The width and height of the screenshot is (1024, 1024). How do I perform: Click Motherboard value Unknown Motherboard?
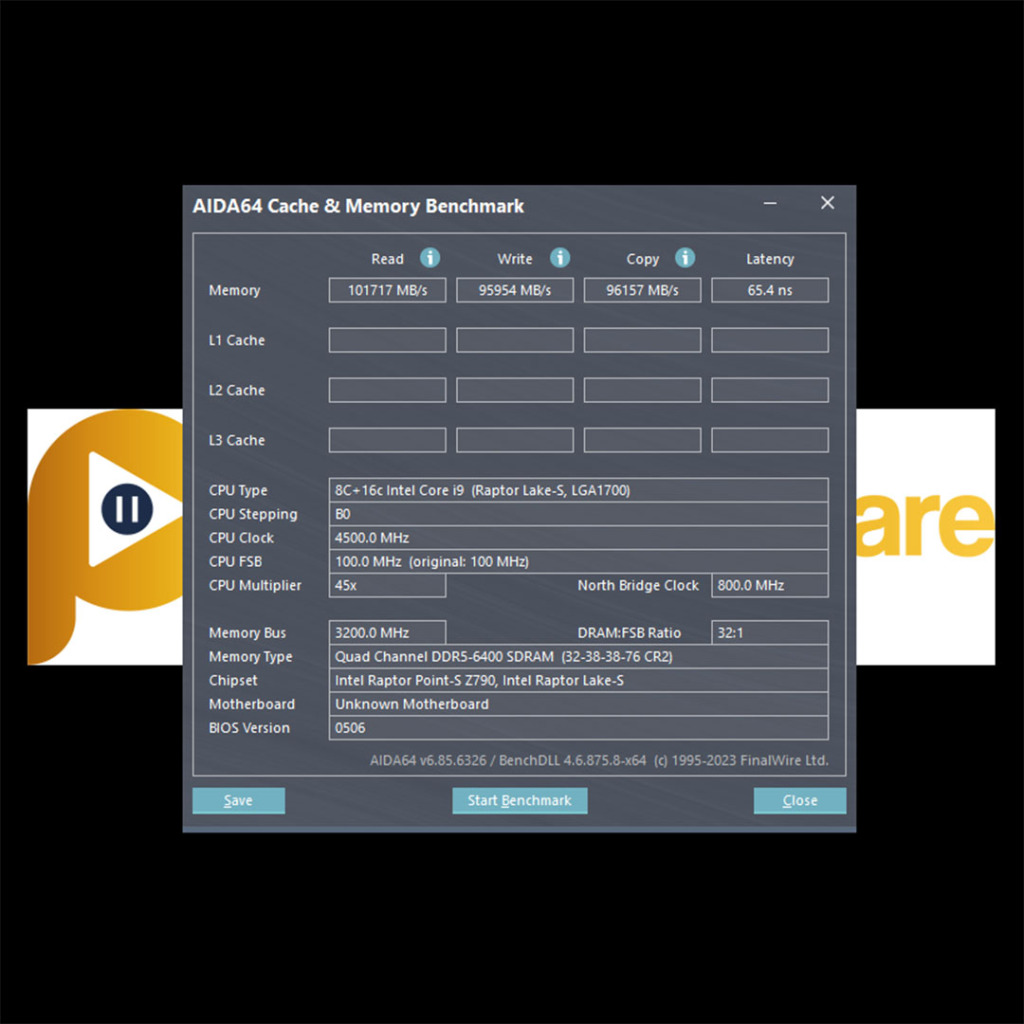pyautogui.click(x=579, y=704)
